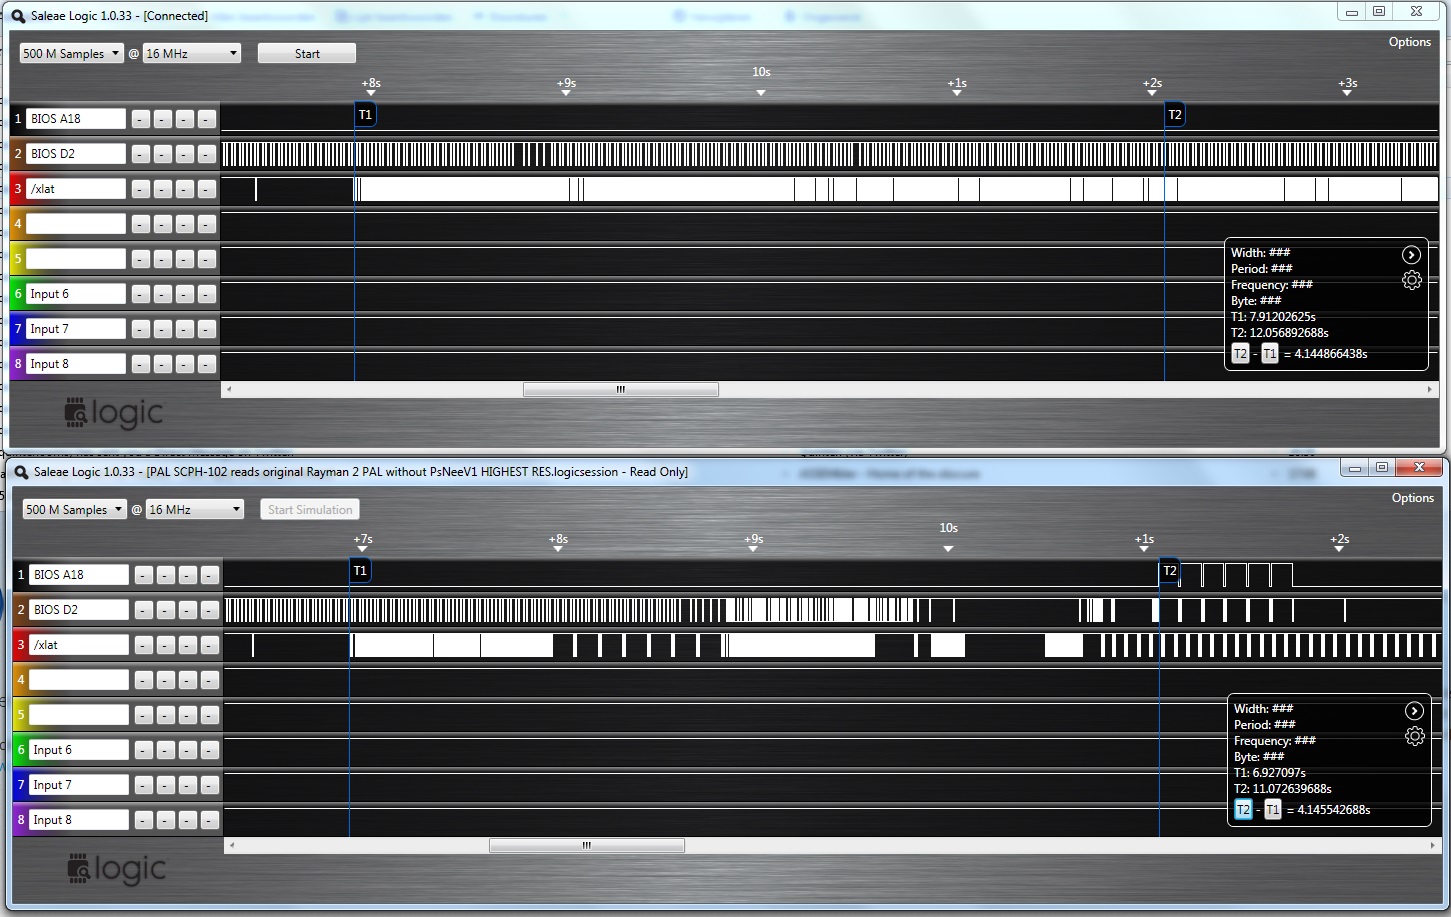Select T2 timing marker flag in top window
This screenshot has width=1451, height=917.
coord(1175,115)
